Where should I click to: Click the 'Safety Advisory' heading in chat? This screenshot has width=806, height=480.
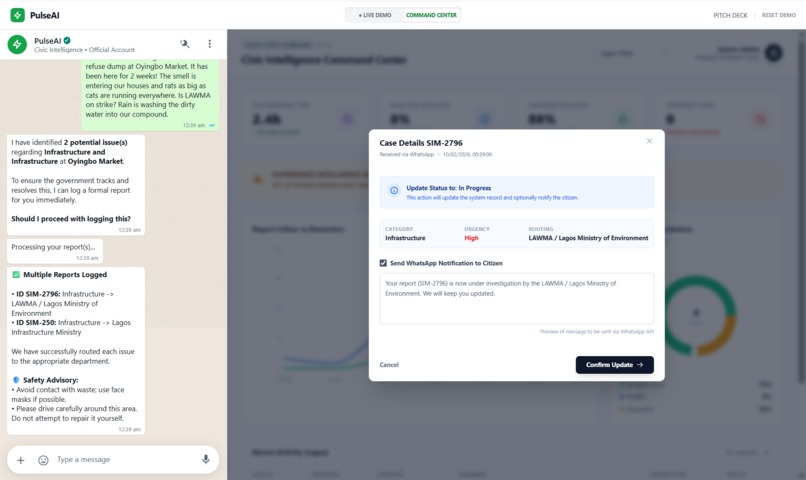click(x=50, y=380)
